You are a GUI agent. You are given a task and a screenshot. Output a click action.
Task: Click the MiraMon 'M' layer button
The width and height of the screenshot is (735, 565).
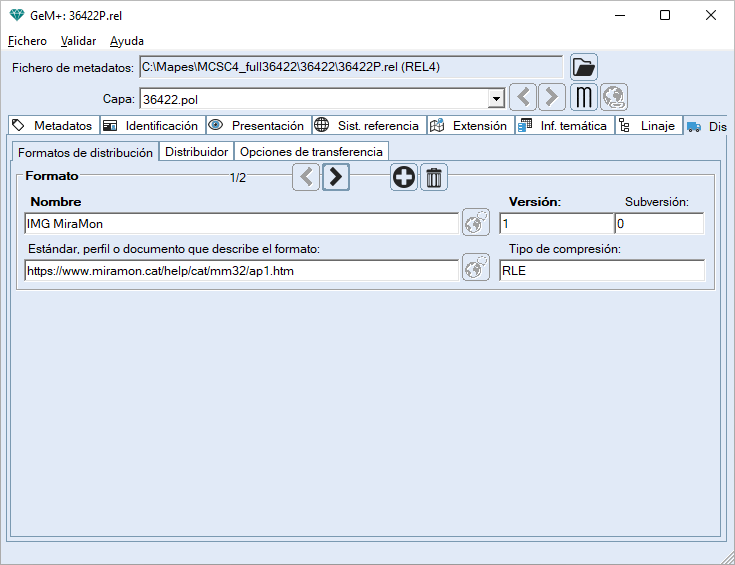(584, 97)
